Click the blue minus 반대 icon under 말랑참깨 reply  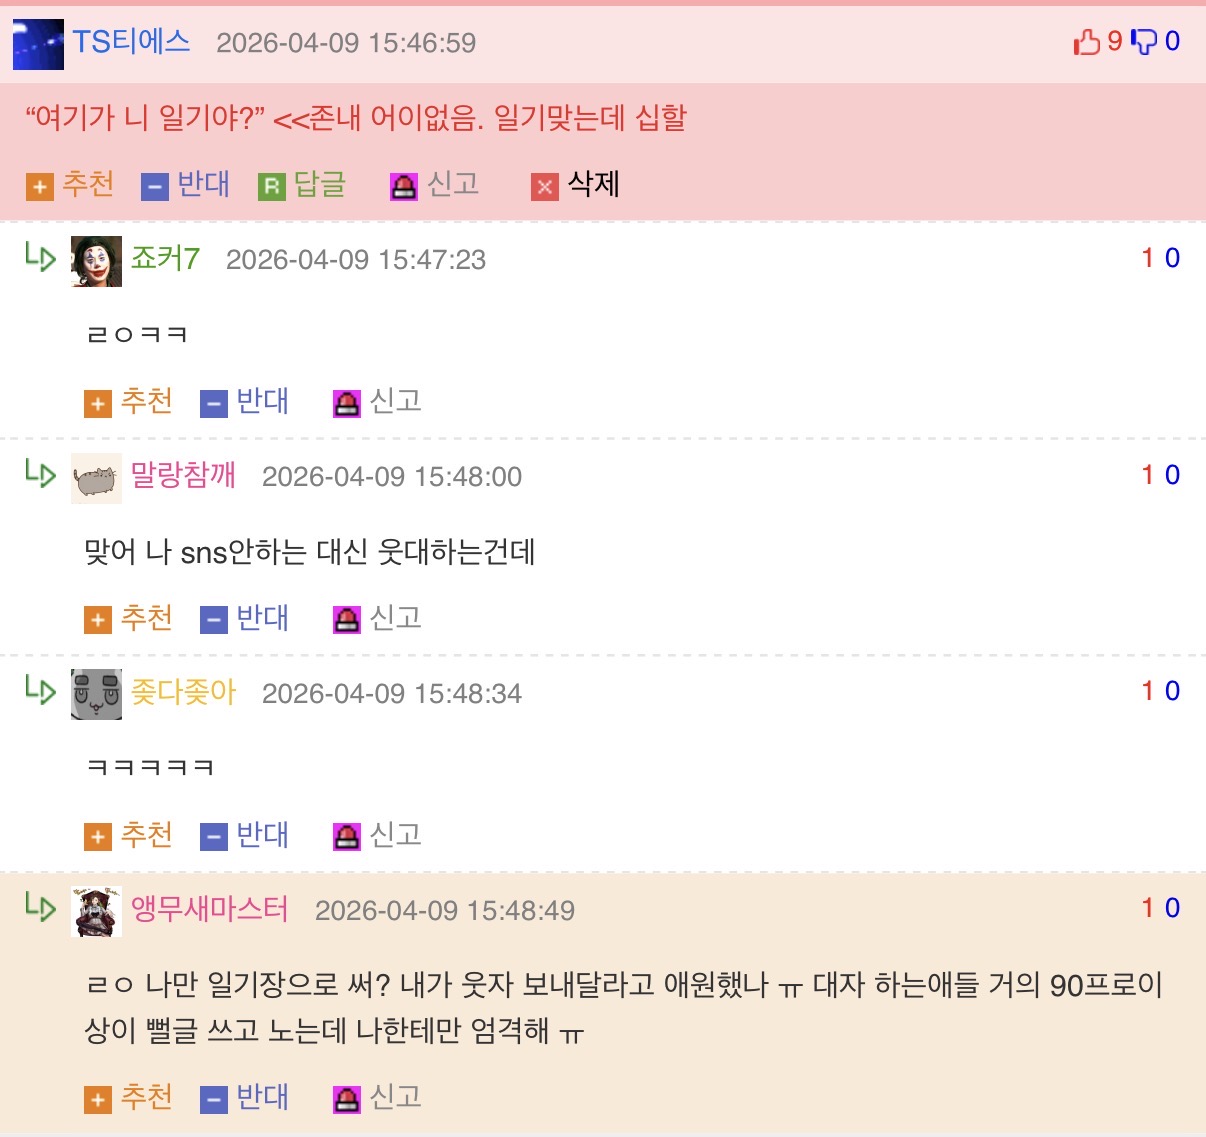tap(214, 621)
